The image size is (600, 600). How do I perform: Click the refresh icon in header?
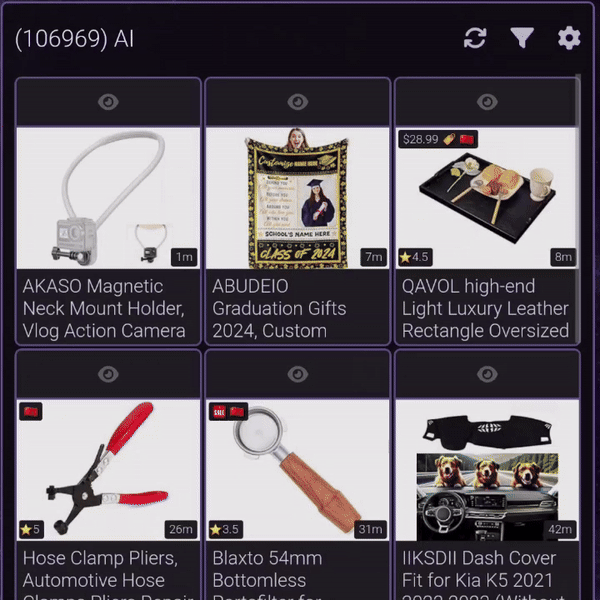(475, 38)
